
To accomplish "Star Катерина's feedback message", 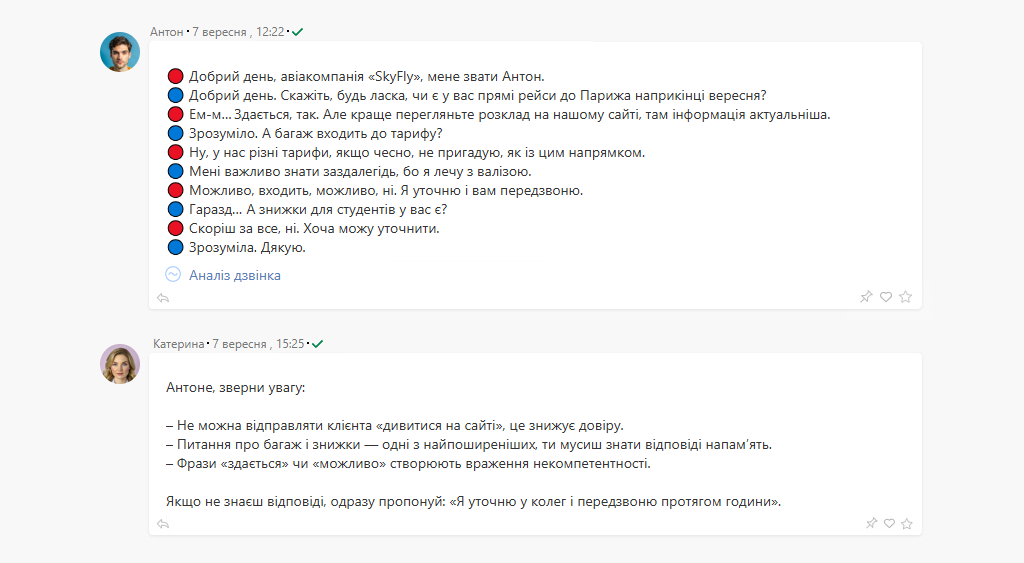I will tap(906, 523).
